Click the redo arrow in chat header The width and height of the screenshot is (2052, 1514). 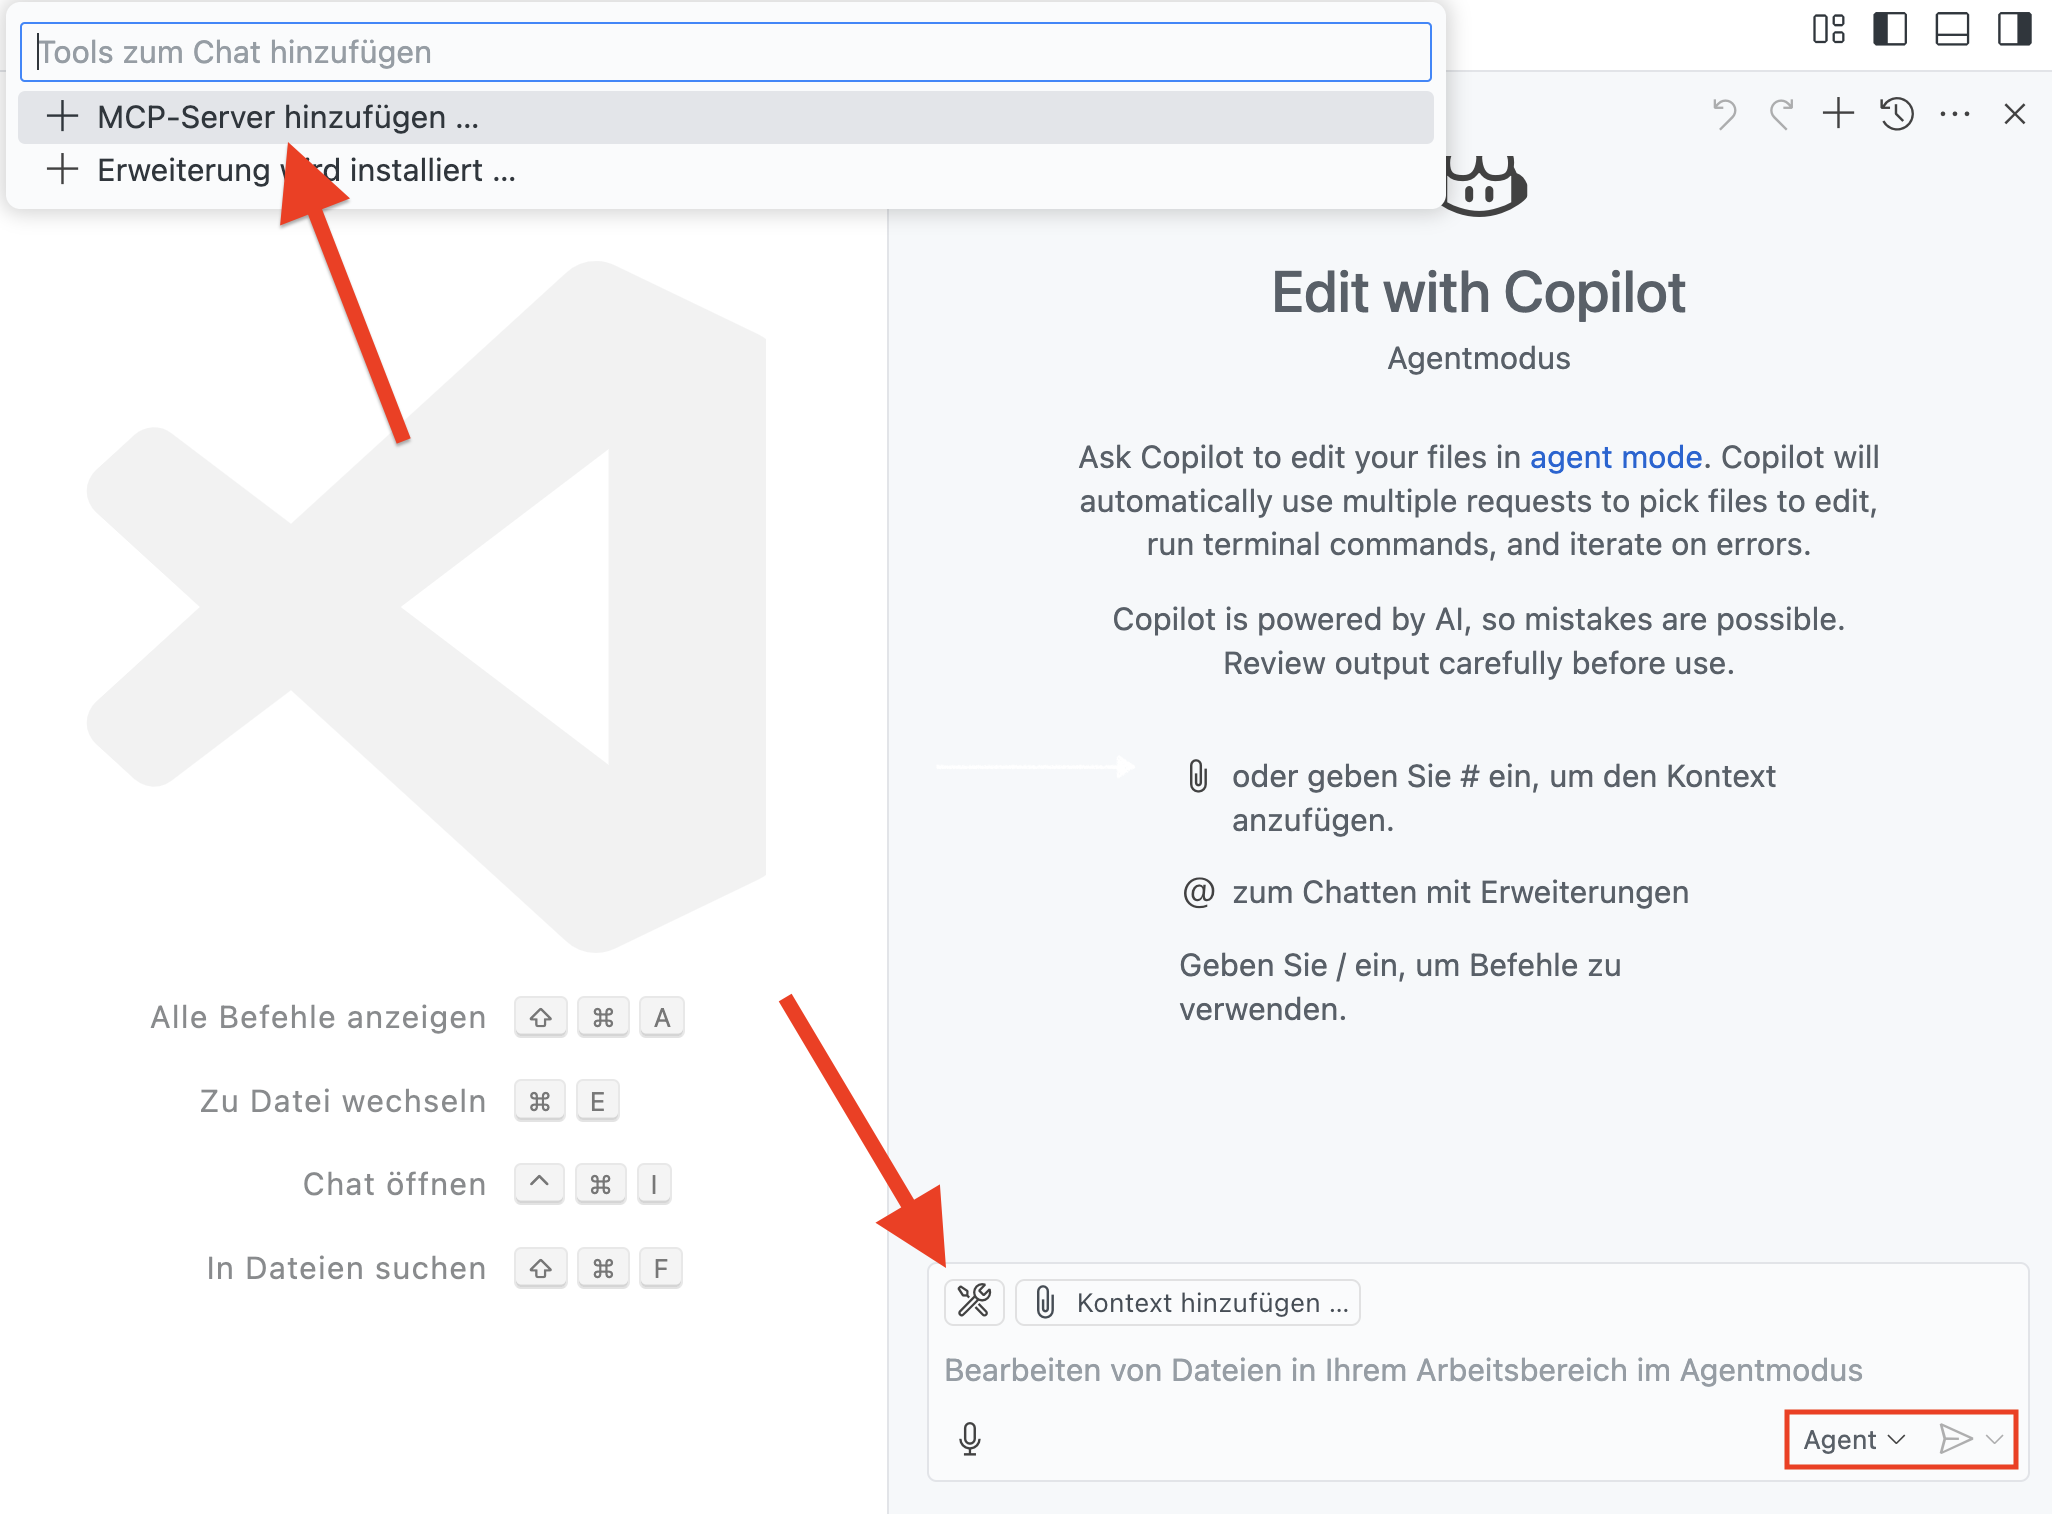pyautogui.click(x=1781, y=114)
